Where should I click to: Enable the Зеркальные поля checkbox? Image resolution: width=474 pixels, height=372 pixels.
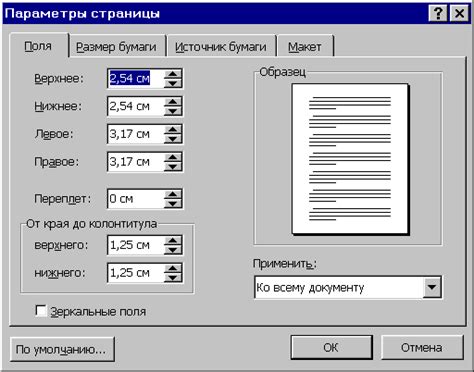tap(41, 311)
